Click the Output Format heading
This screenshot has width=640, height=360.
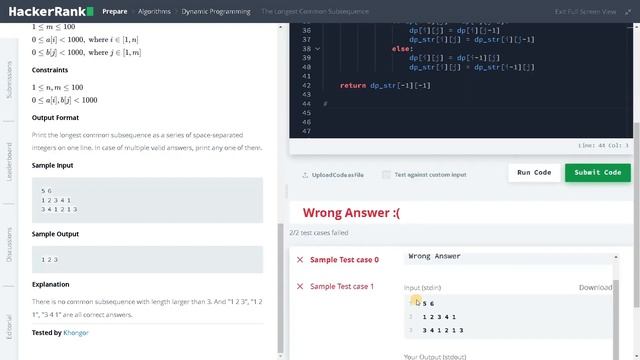pos(55,118)
